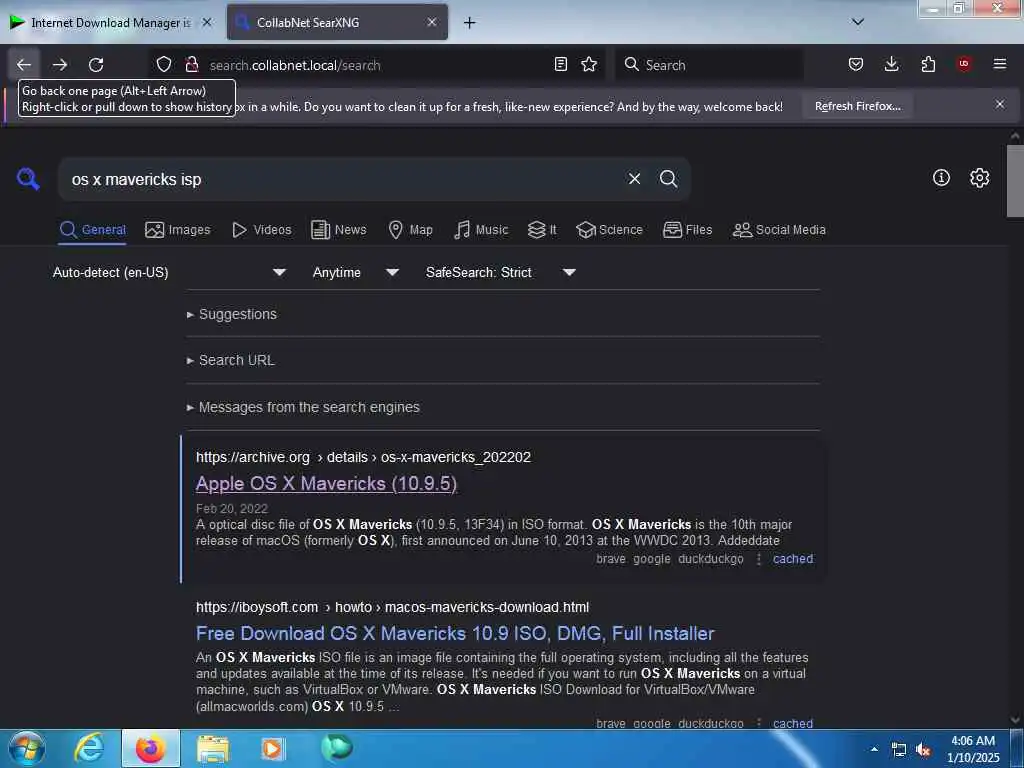This screenshot has width=1024, height=768.
Task: Click the Refresh Firefox button
Action: point(857,106)
